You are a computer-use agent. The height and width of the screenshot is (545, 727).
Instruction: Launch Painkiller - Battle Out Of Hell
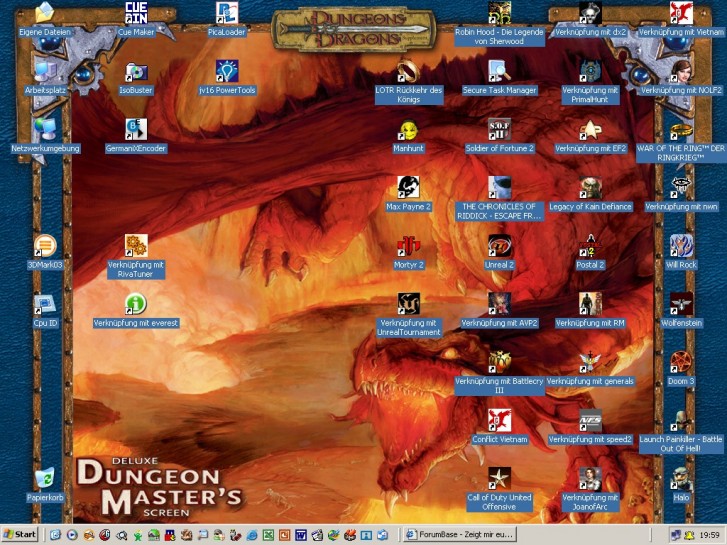pos(681,420)
